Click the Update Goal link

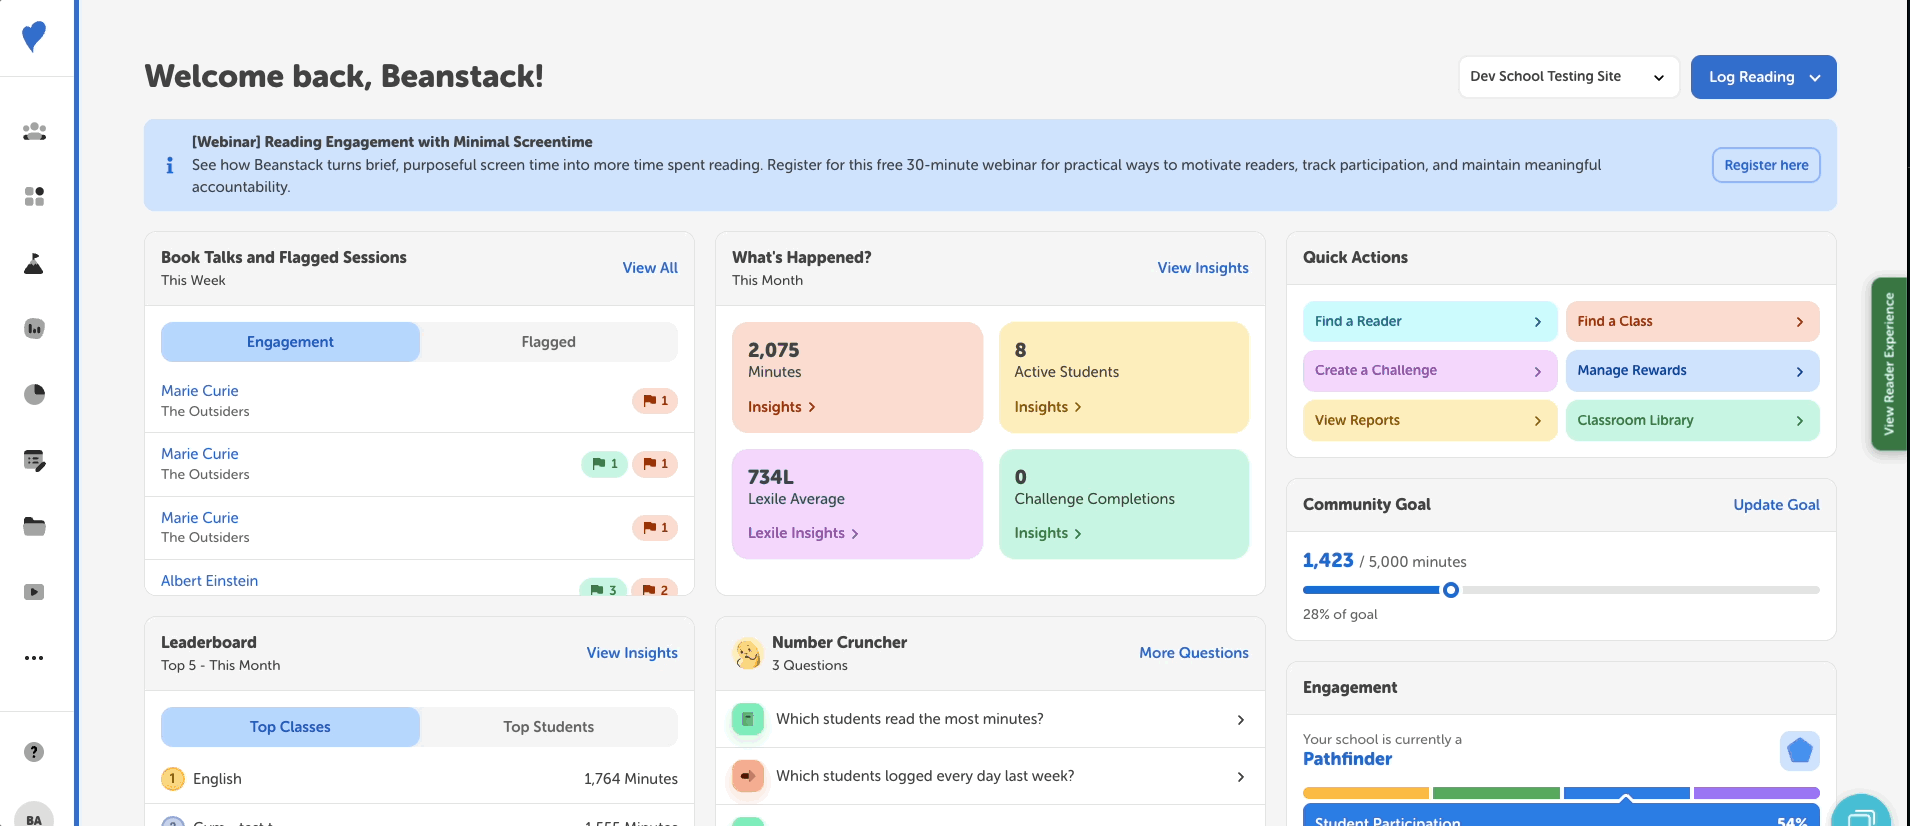point(1776,505)
